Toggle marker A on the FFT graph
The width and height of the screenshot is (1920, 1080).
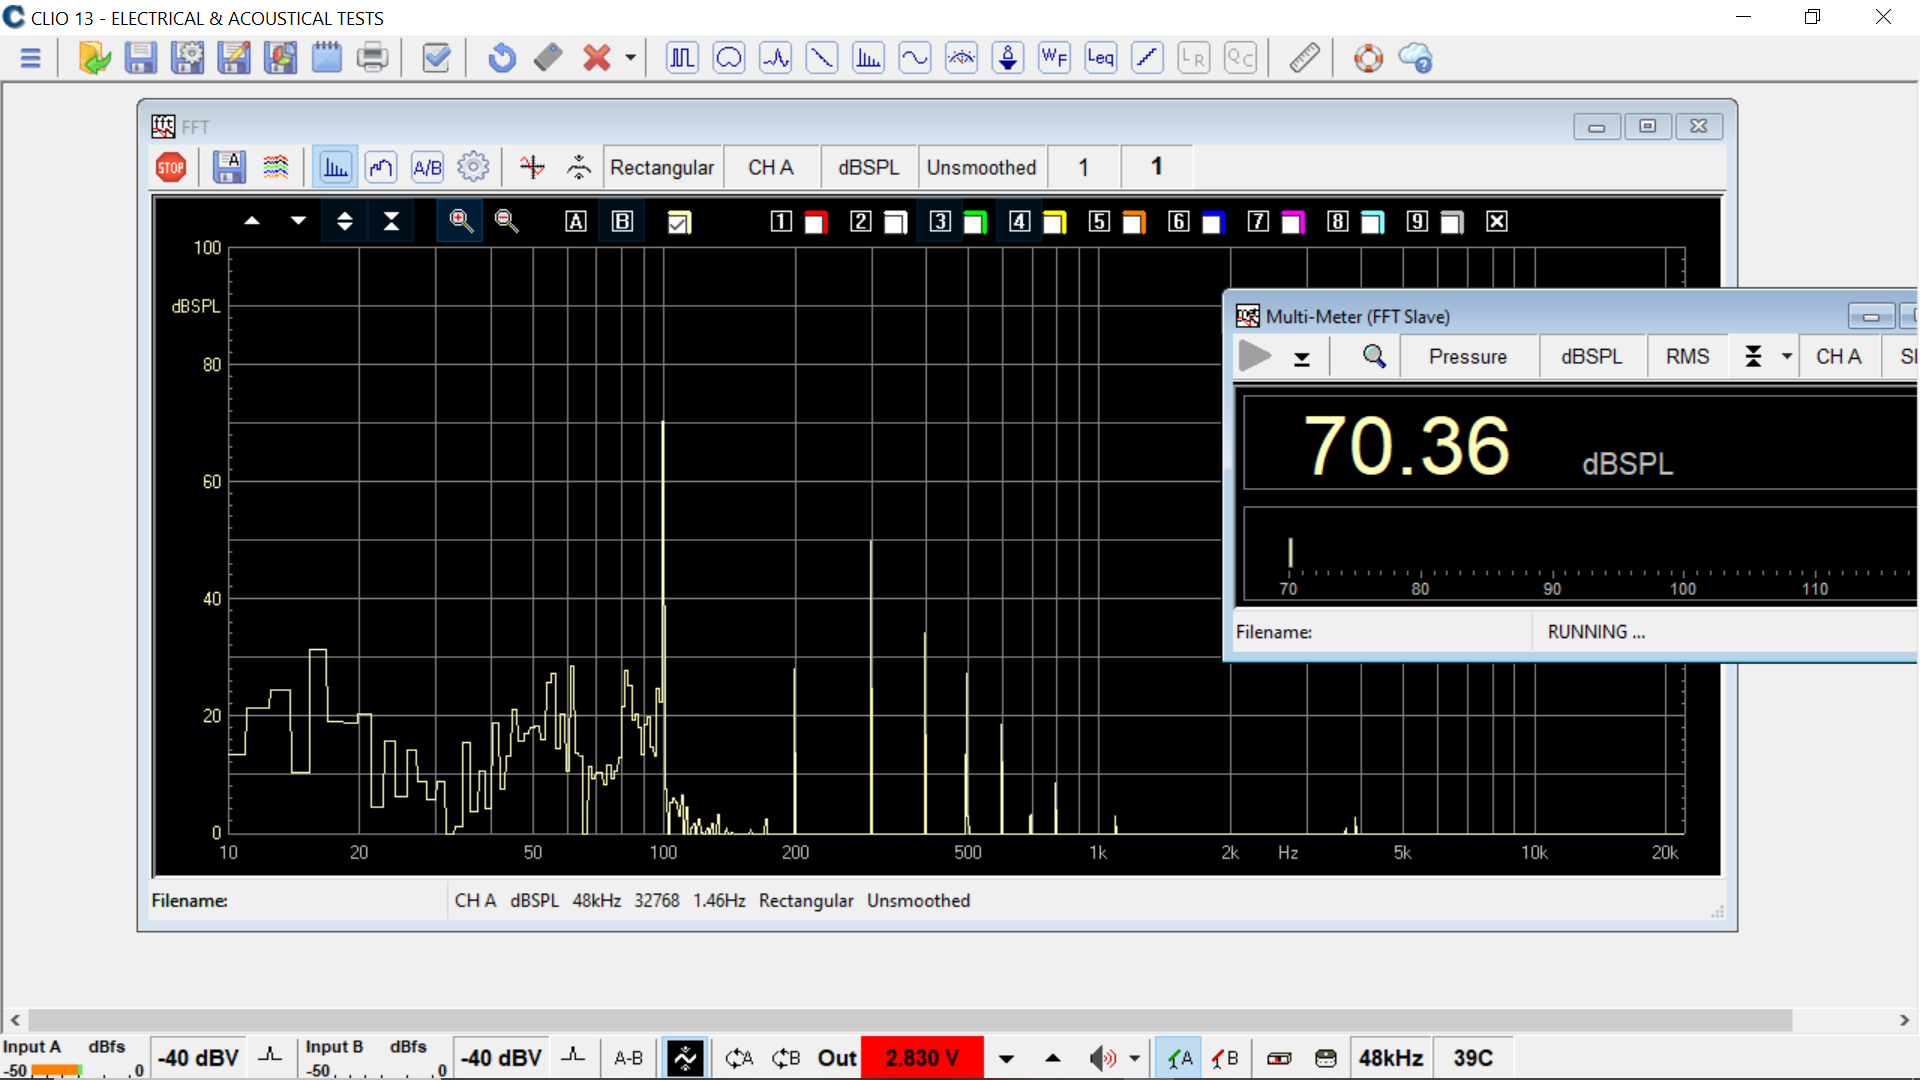[575, 221]
